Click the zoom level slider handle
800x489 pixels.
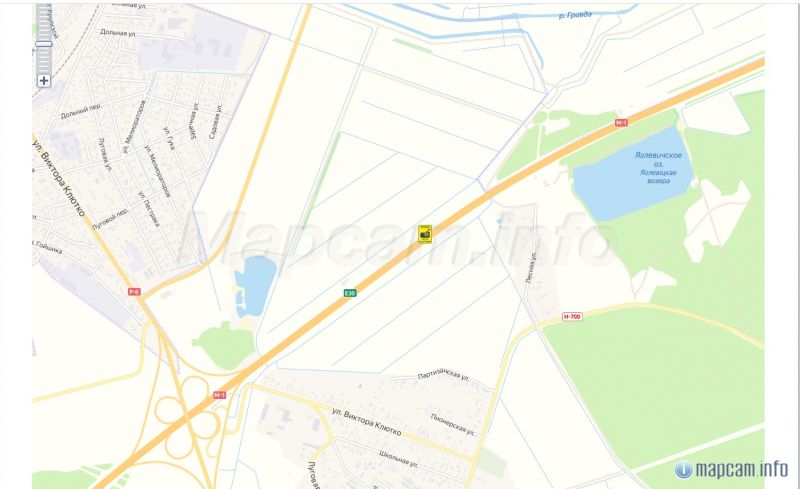pos(44,44)
